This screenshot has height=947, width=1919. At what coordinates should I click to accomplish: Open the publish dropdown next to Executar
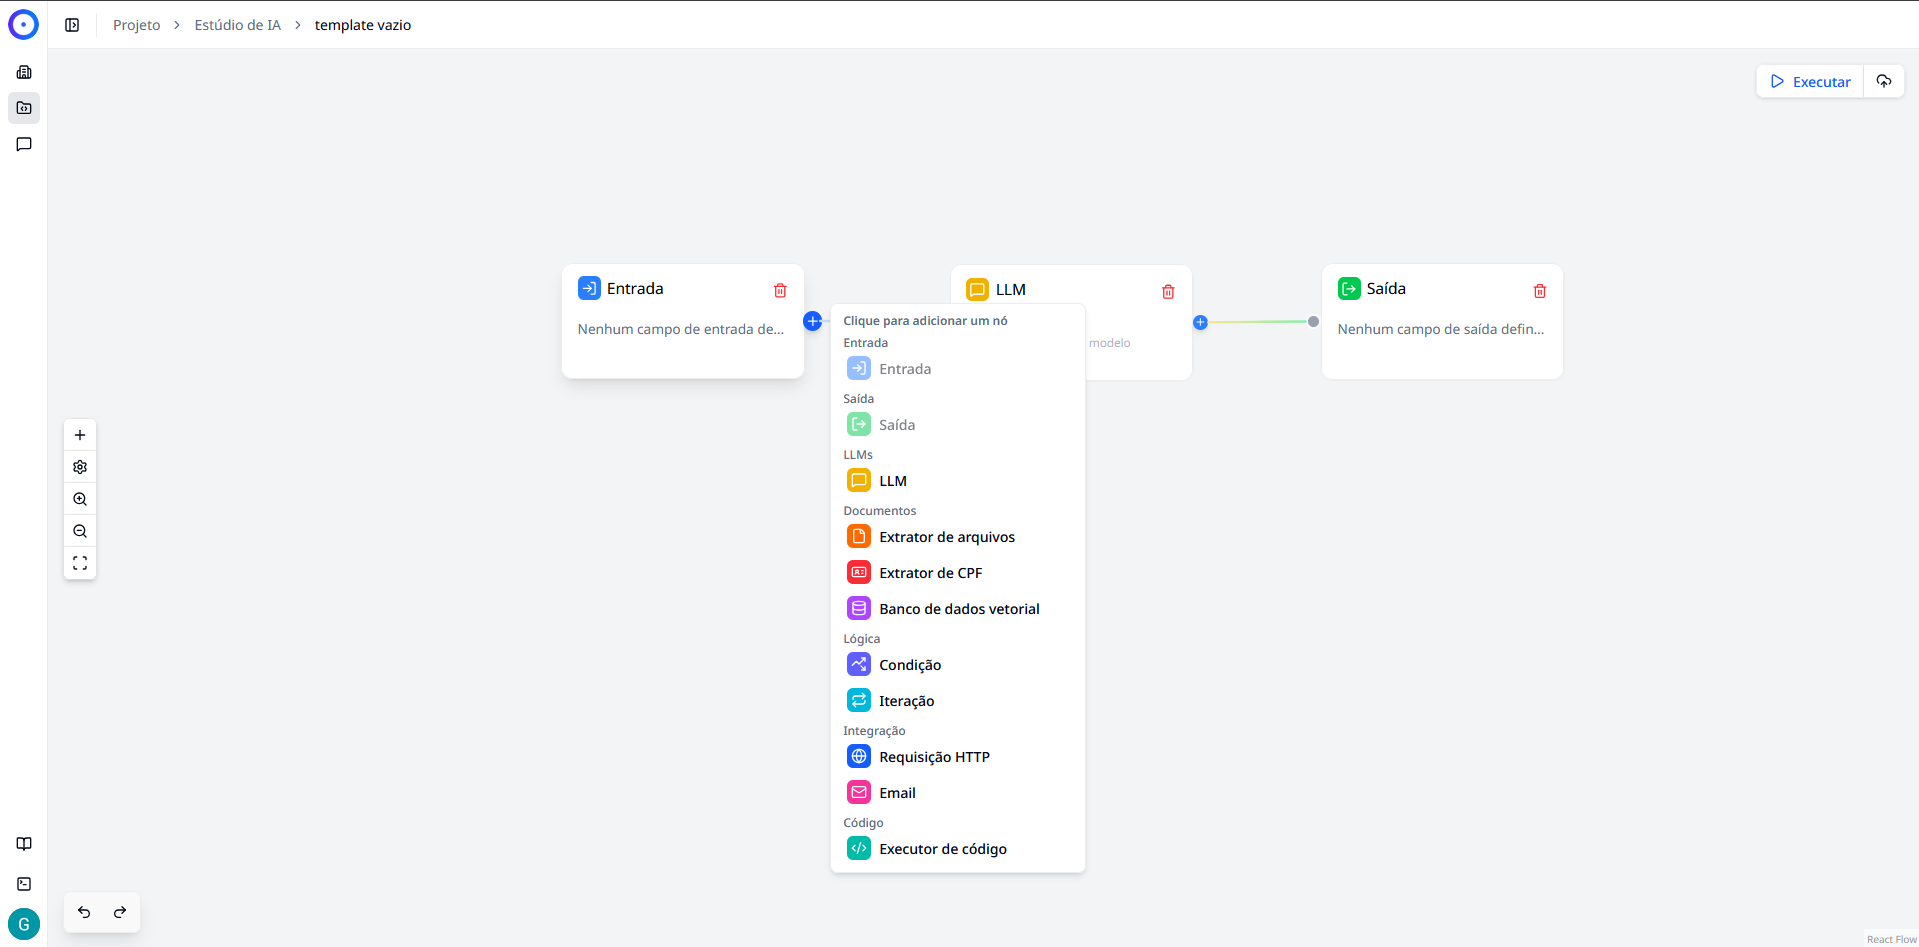click(1884, 81)
